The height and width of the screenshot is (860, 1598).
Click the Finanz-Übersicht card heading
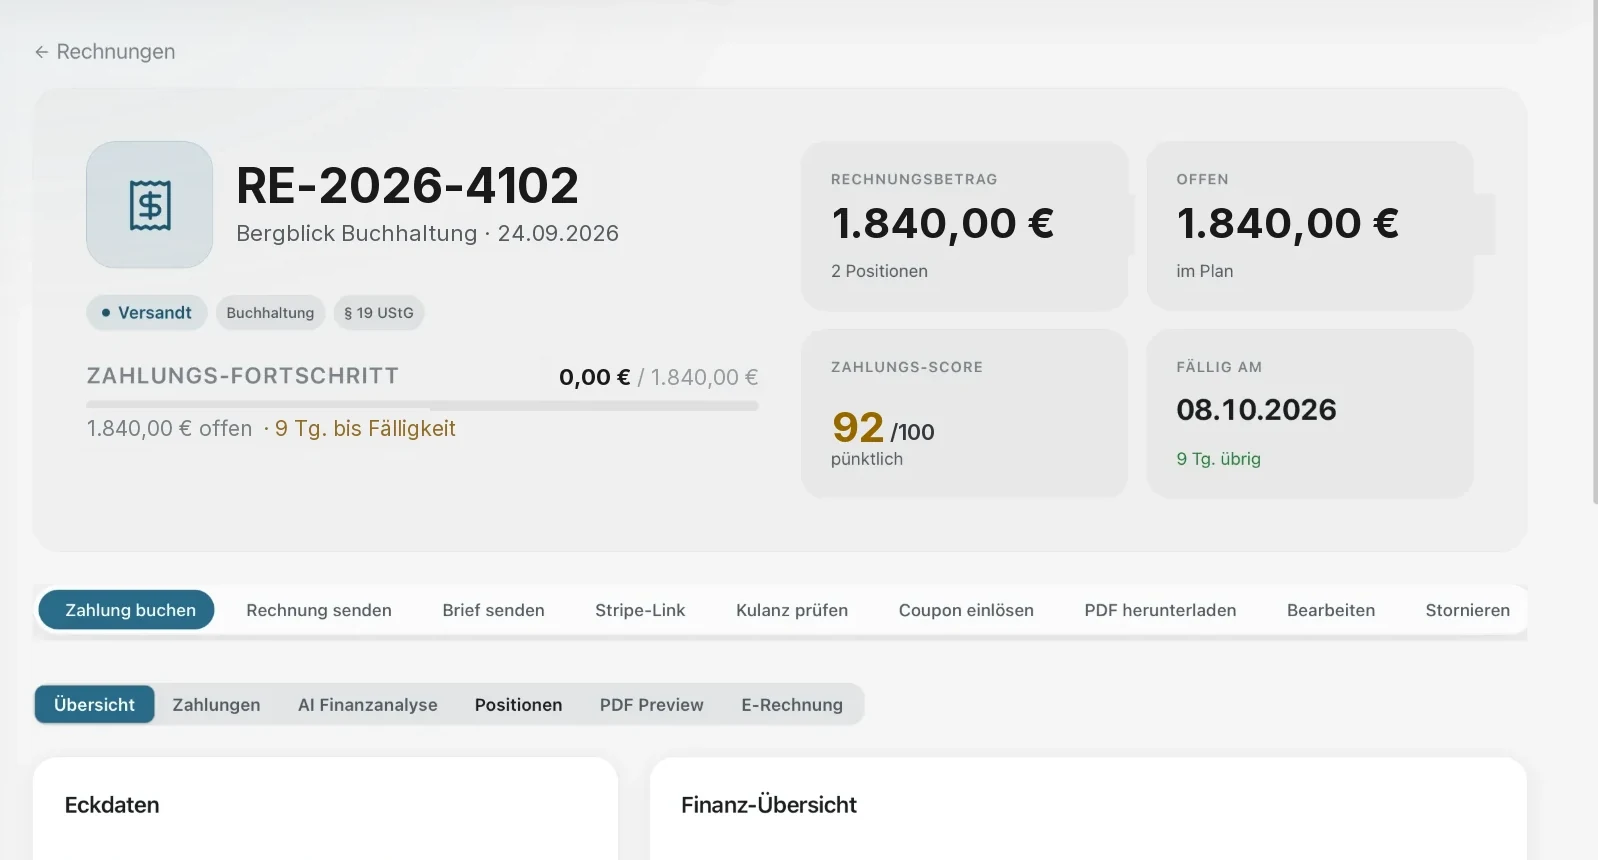click(769, 805)
